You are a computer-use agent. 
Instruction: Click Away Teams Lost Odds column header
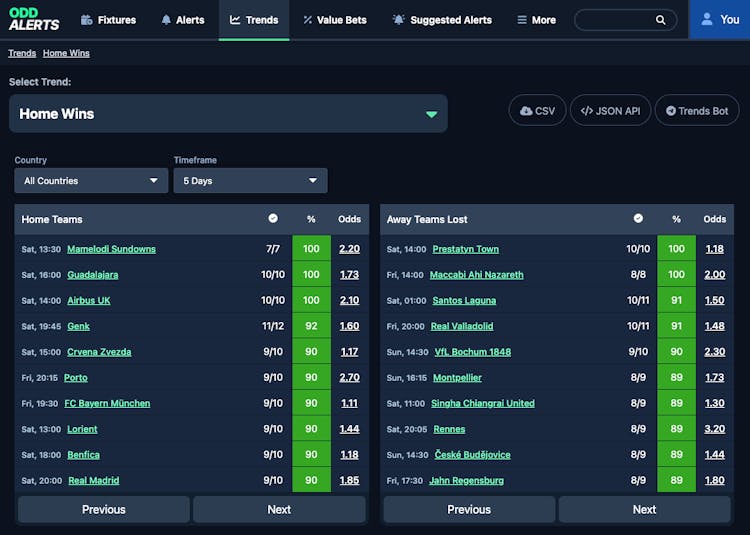[x=715, y=219]
